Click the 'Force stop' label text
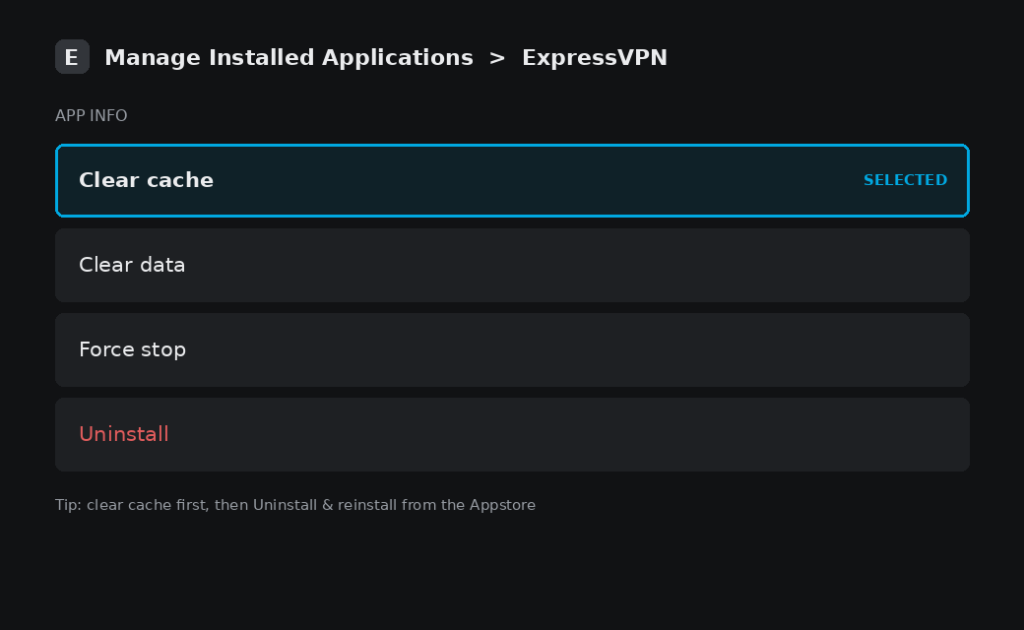 point(132,350)
